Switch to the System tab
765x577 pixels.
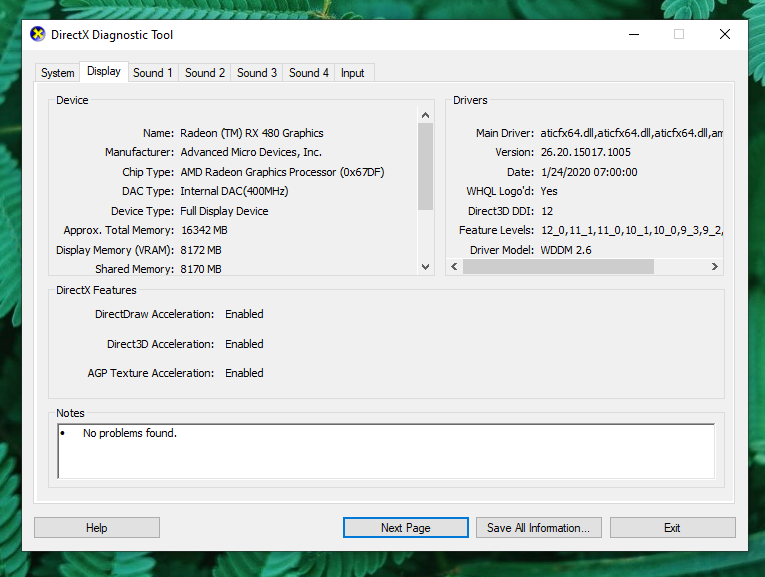[58, 73]
